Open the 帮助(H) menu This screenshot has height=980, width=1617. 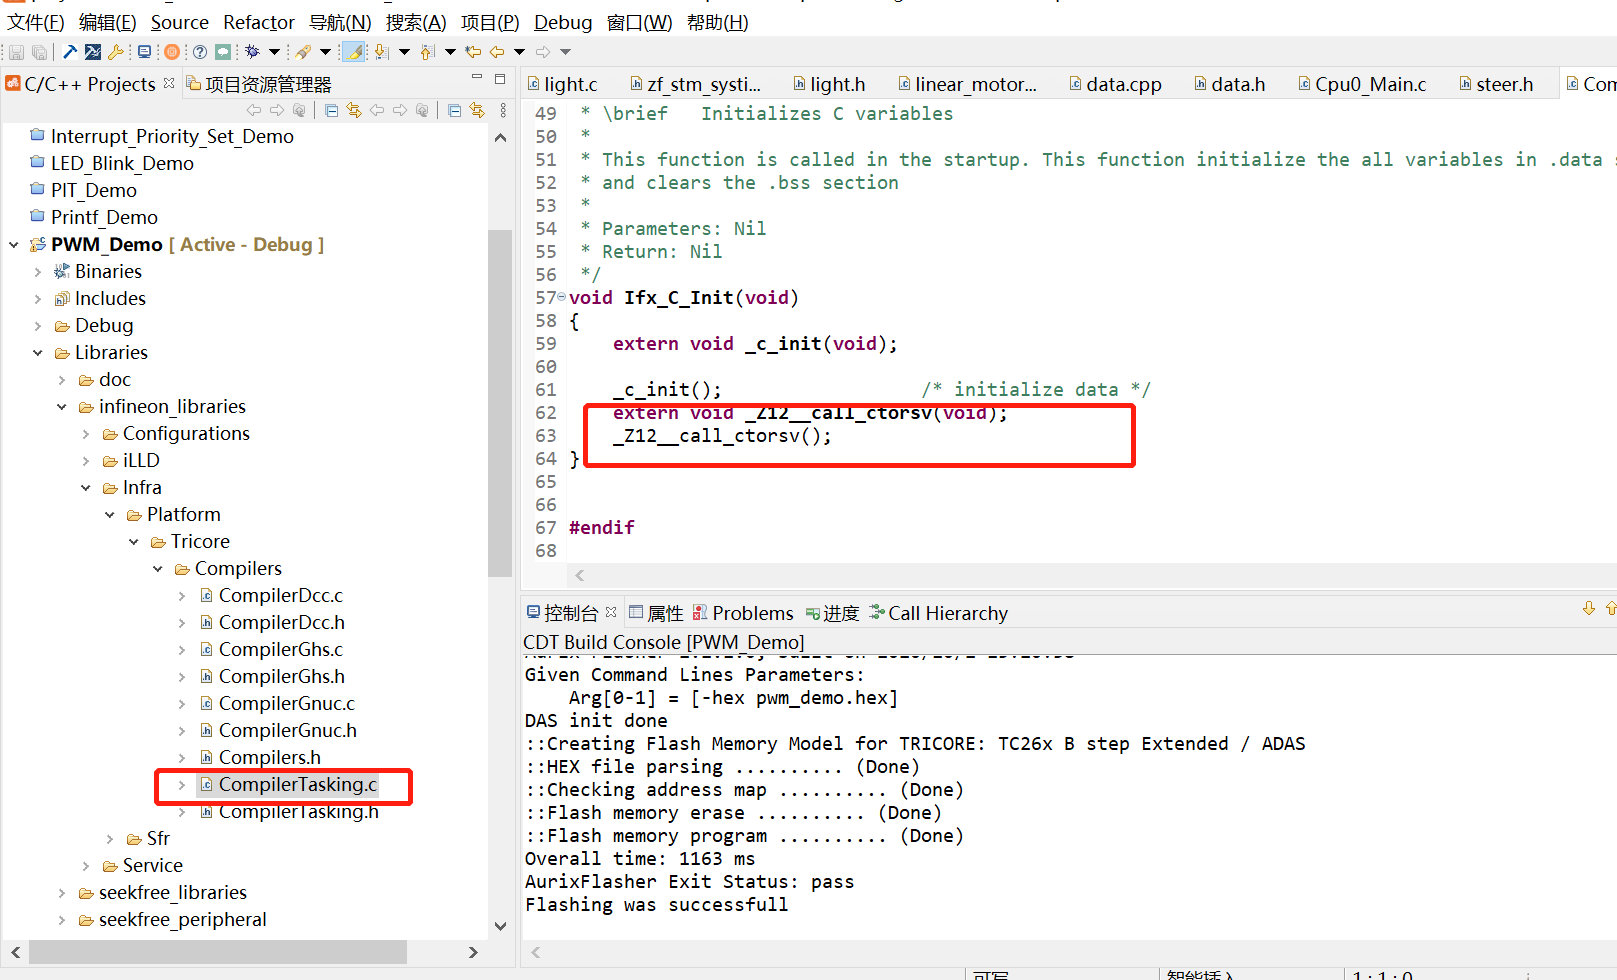click(x=718, y=22)
